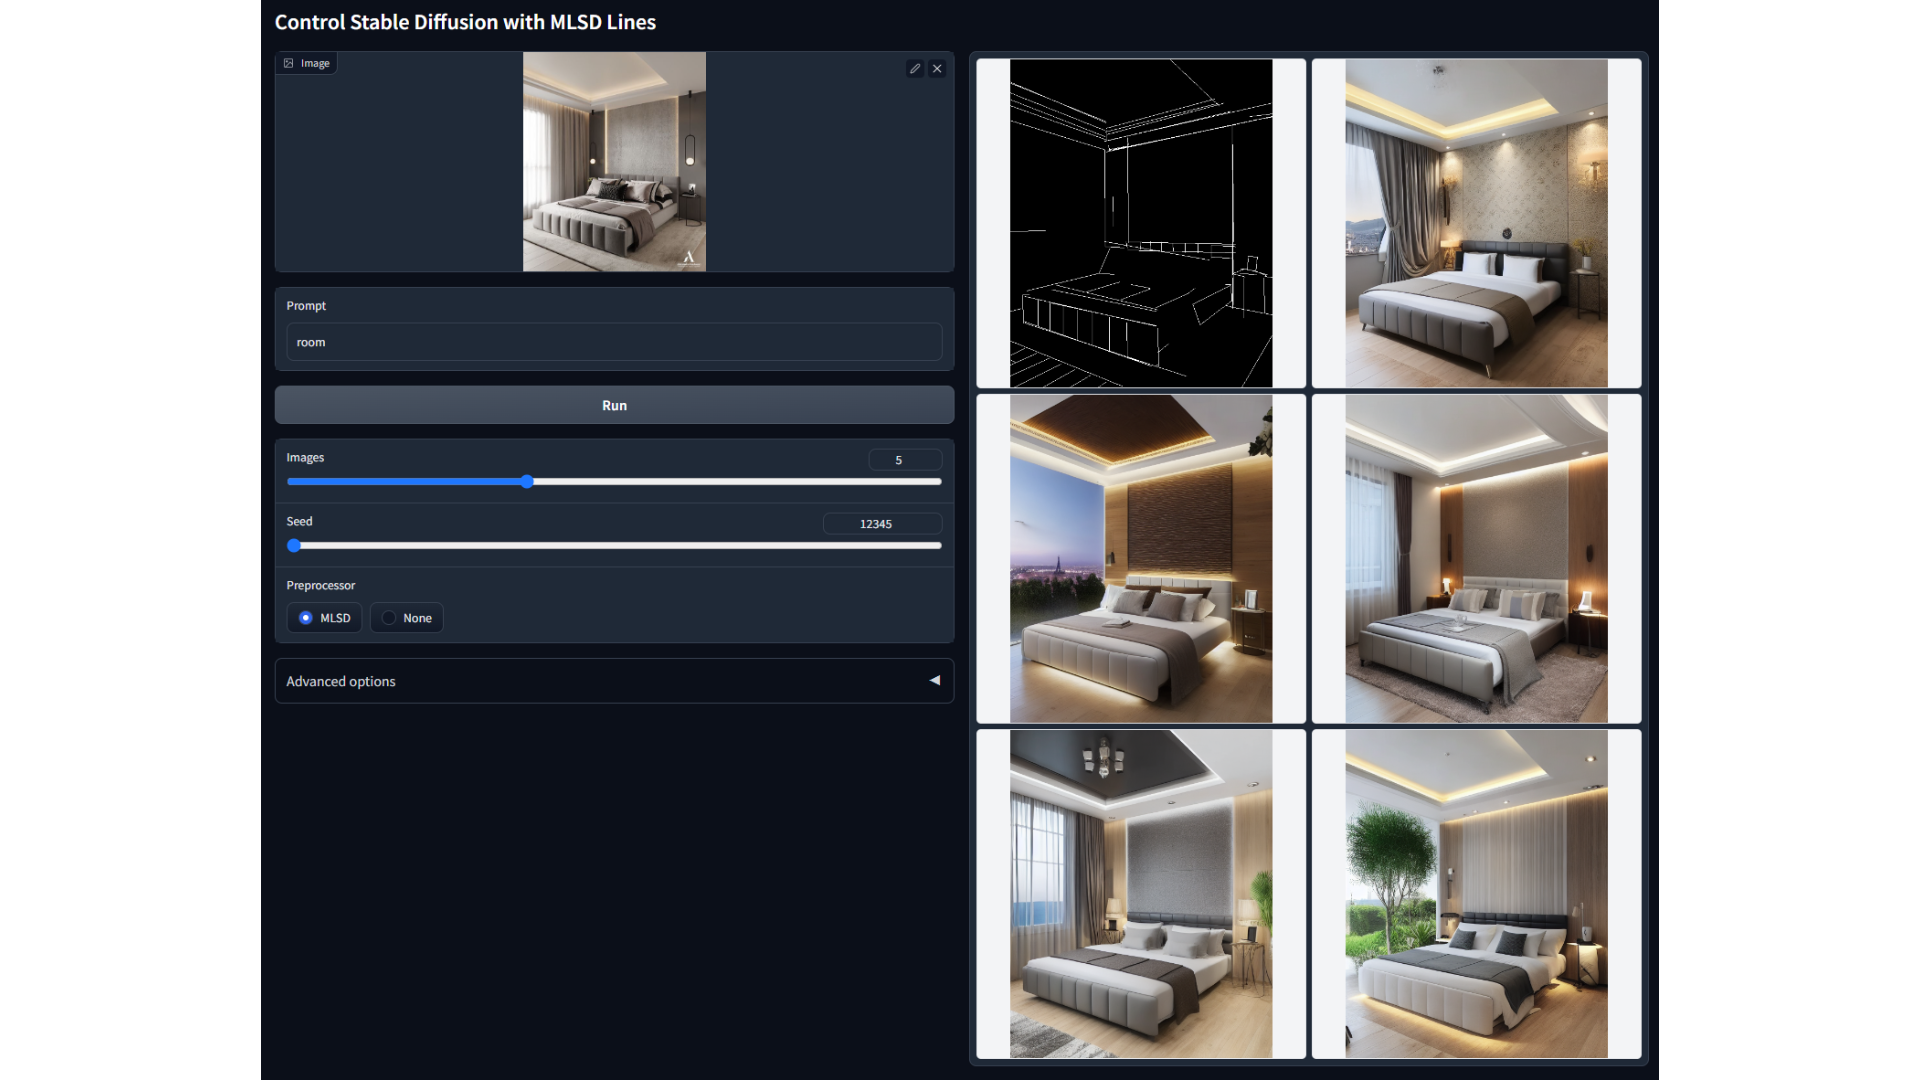Open the Eiffel Tower view bedroom result
1920x1080 pixels.
pyautogui.click(x=1140, y=558)
